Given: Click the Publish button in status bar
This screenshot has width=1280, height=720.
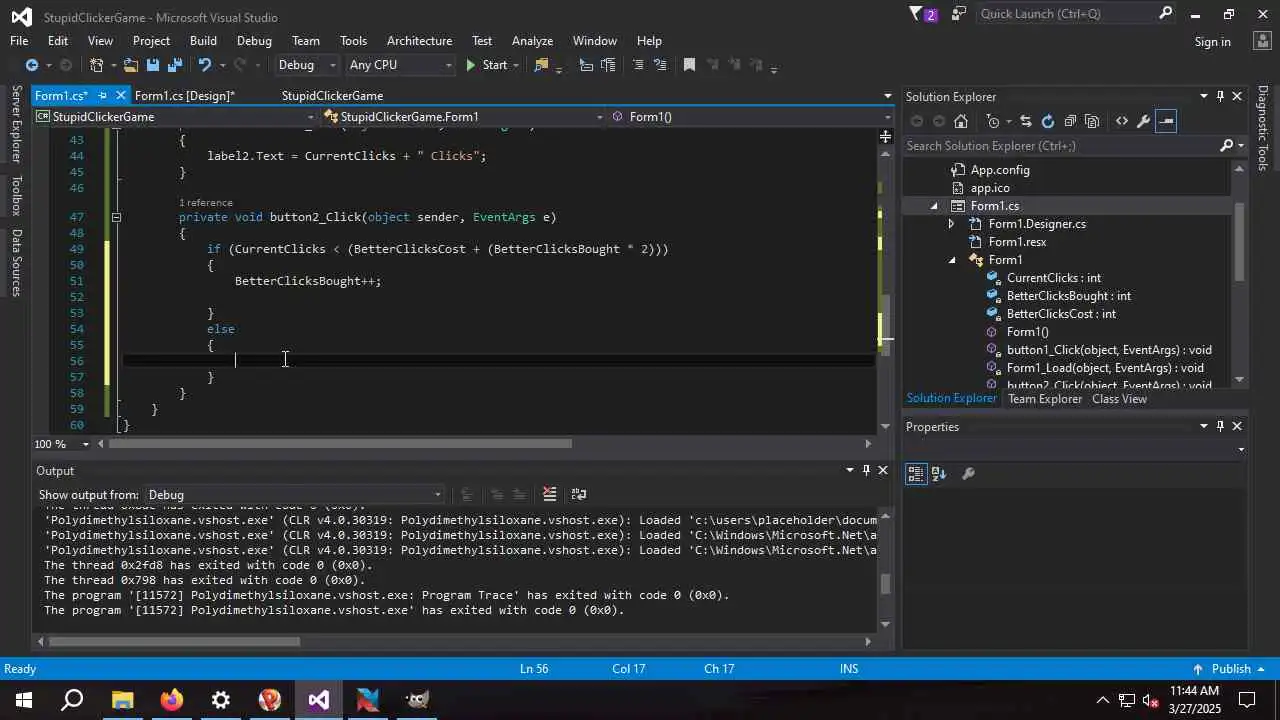Looking at the screenshot, I should coord(1231,669).
